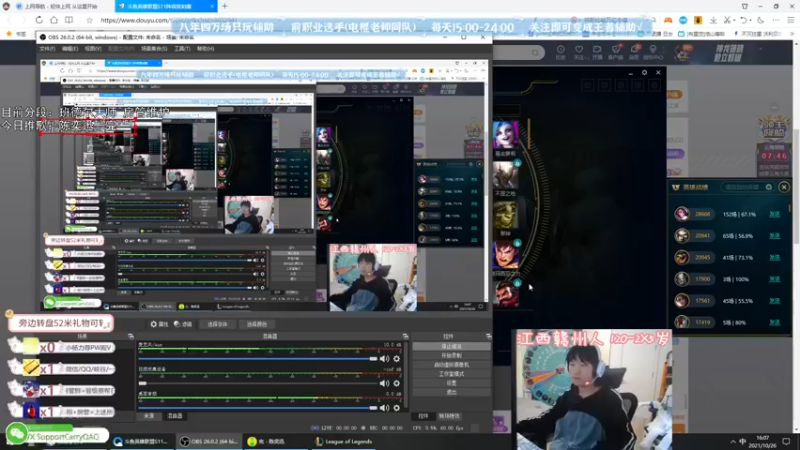Send the 65 games 56.9% hero stat
This screenshot has height=450, width=800.
coord(774,236)
